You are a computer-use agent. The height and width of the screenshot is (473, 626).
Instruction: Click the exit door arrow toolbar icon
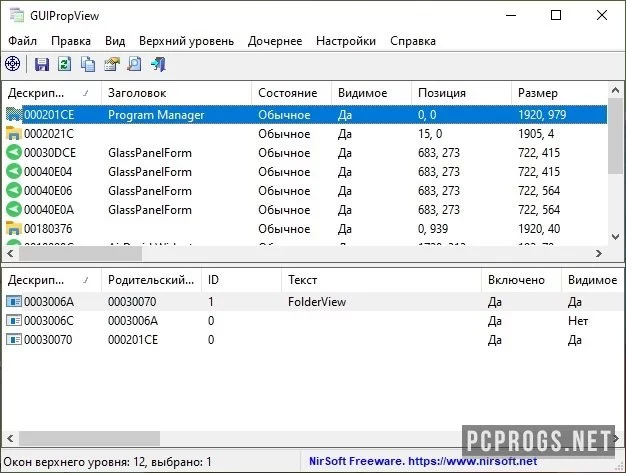(x=158, y=64)
